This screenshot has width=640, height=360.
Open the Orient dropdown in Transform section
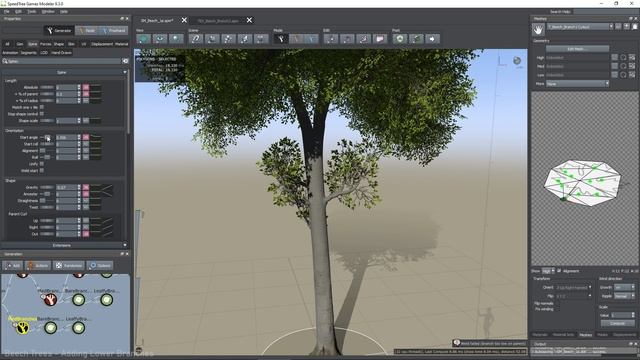(573, 287)
